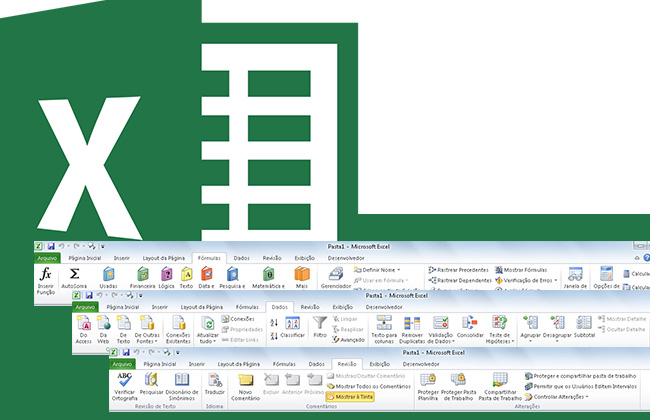This screenshot has height=420, width=650.
Task: Toggle Mostrar Fórmulas in Fórmulas ribbon
Action: pos(521,270)
